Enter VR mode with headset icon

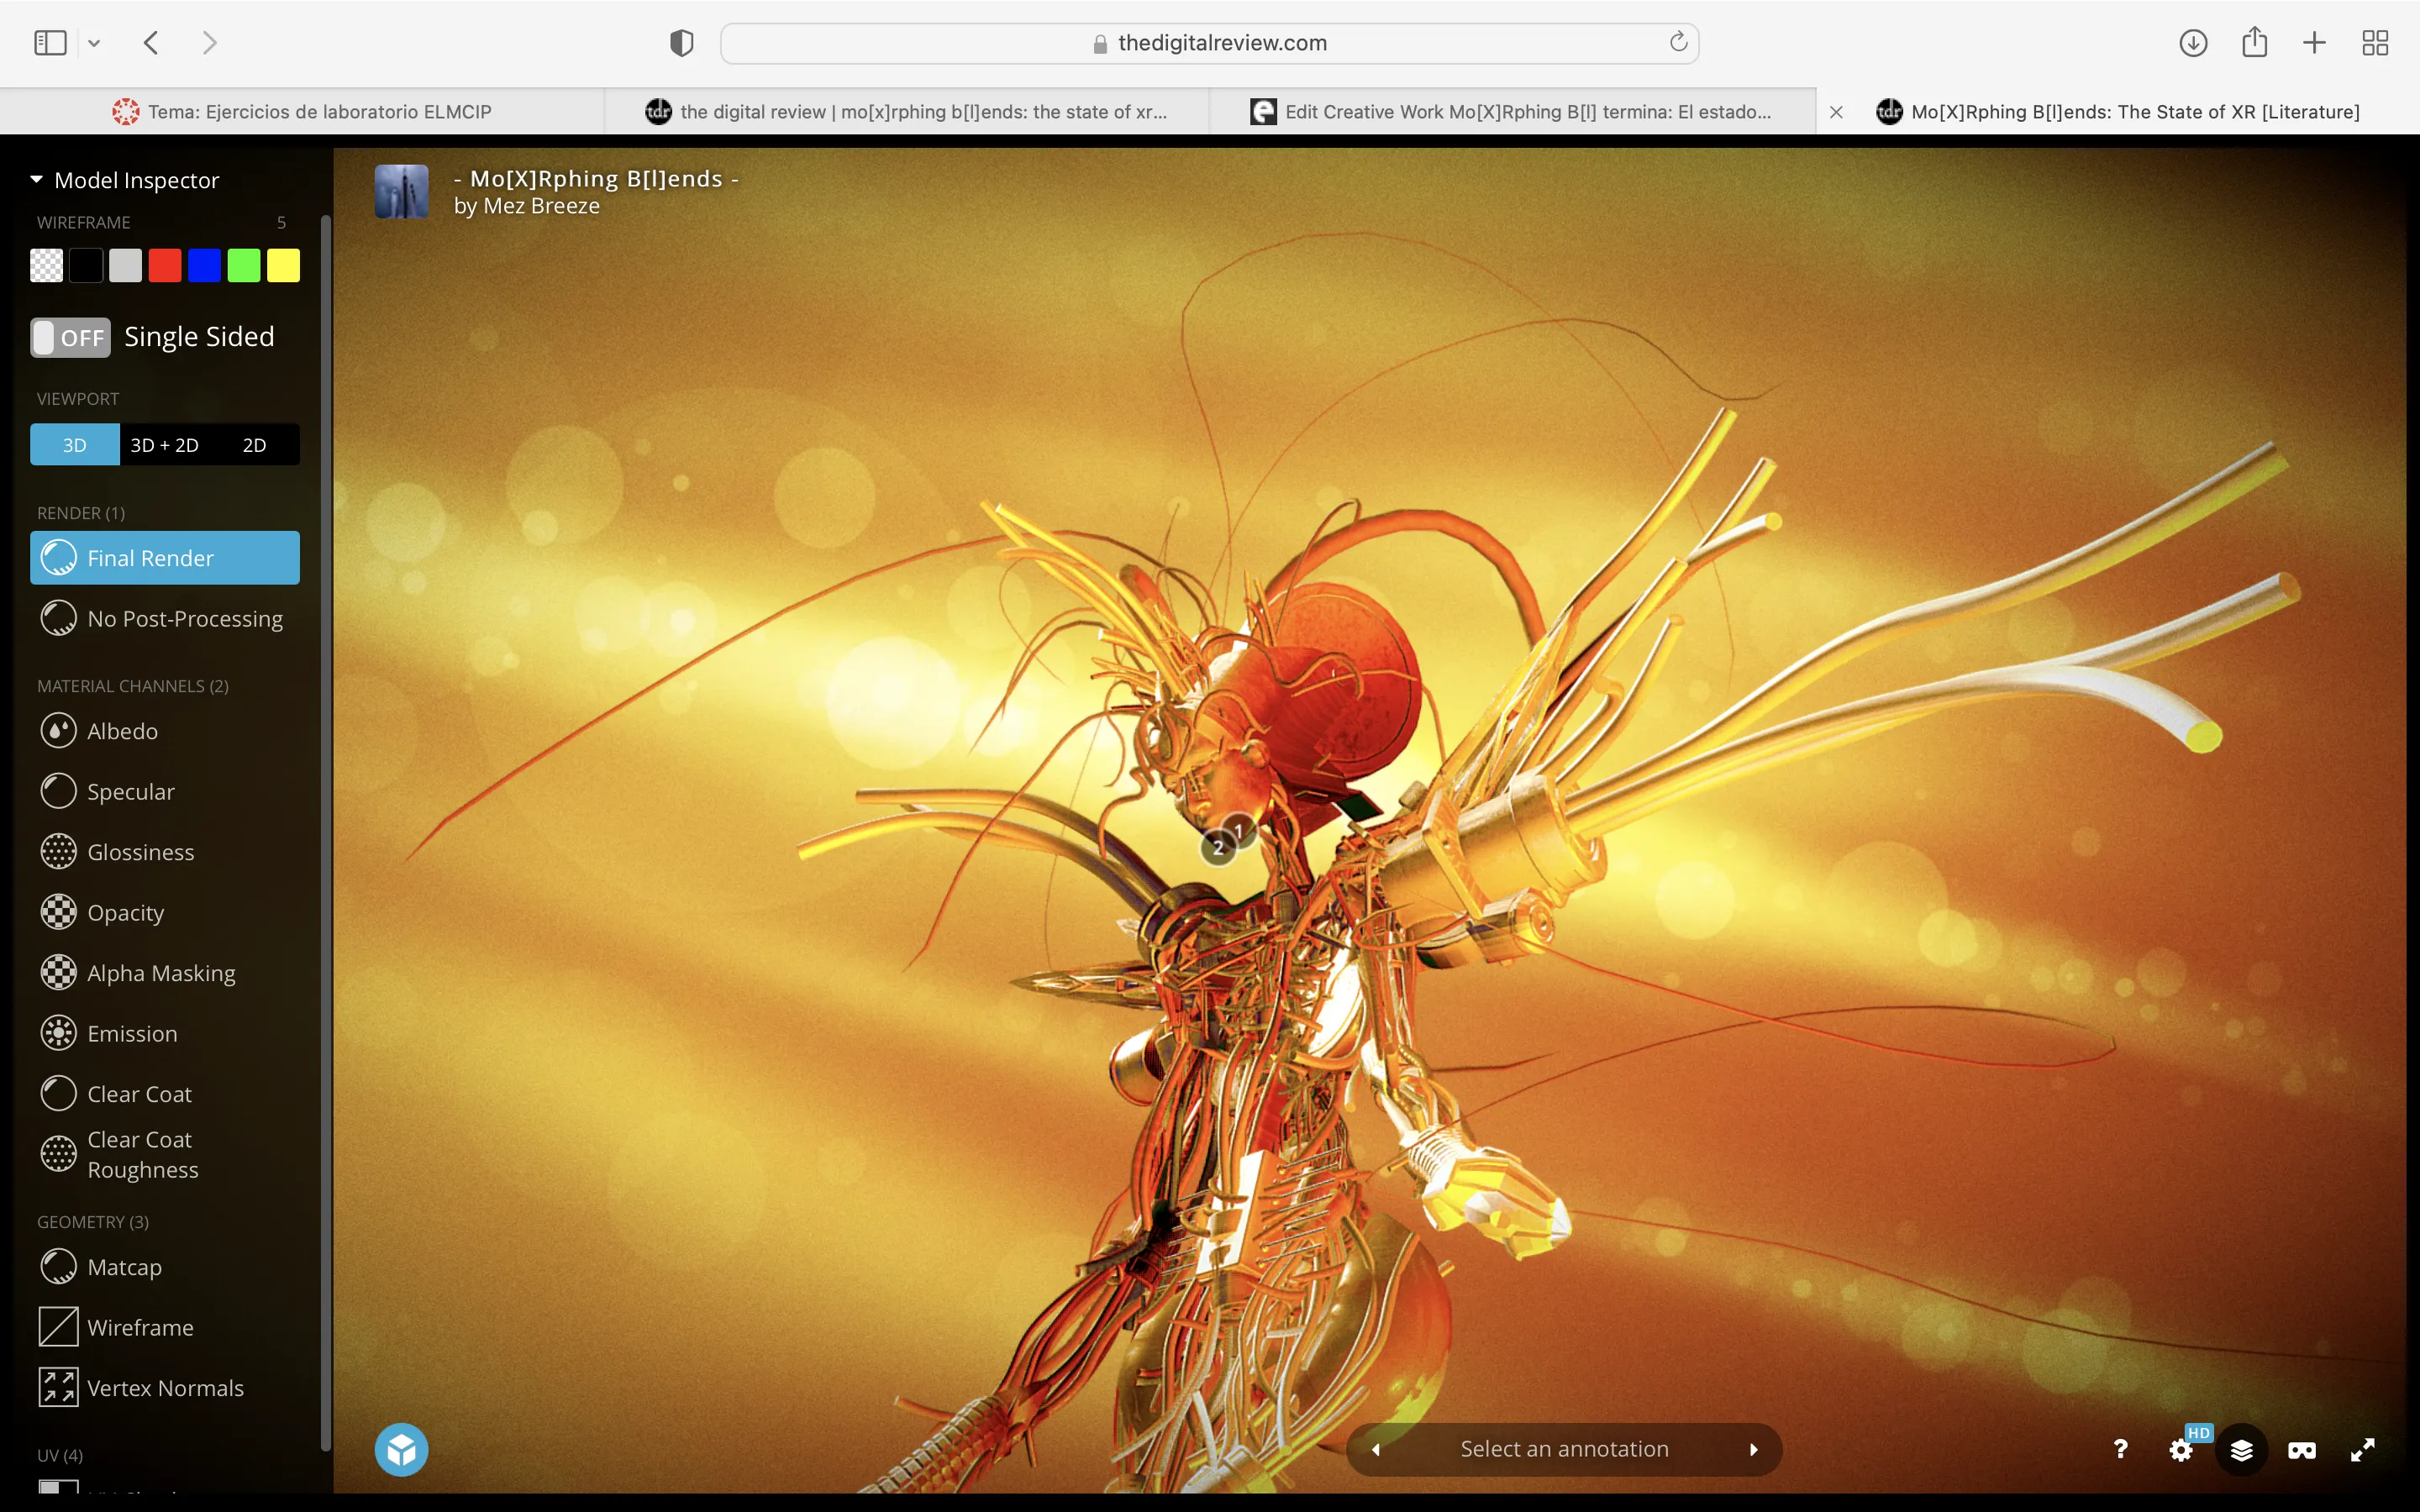(2302, 1449)
